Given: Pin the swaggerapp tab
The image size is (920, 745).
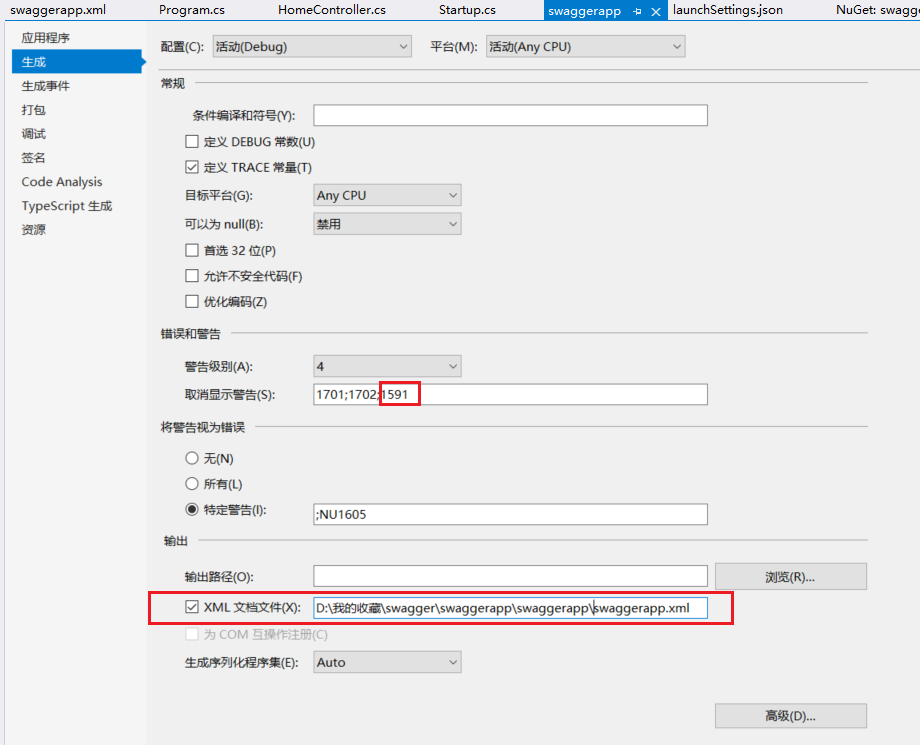Looking at the screenshot, I should (638, 11).
